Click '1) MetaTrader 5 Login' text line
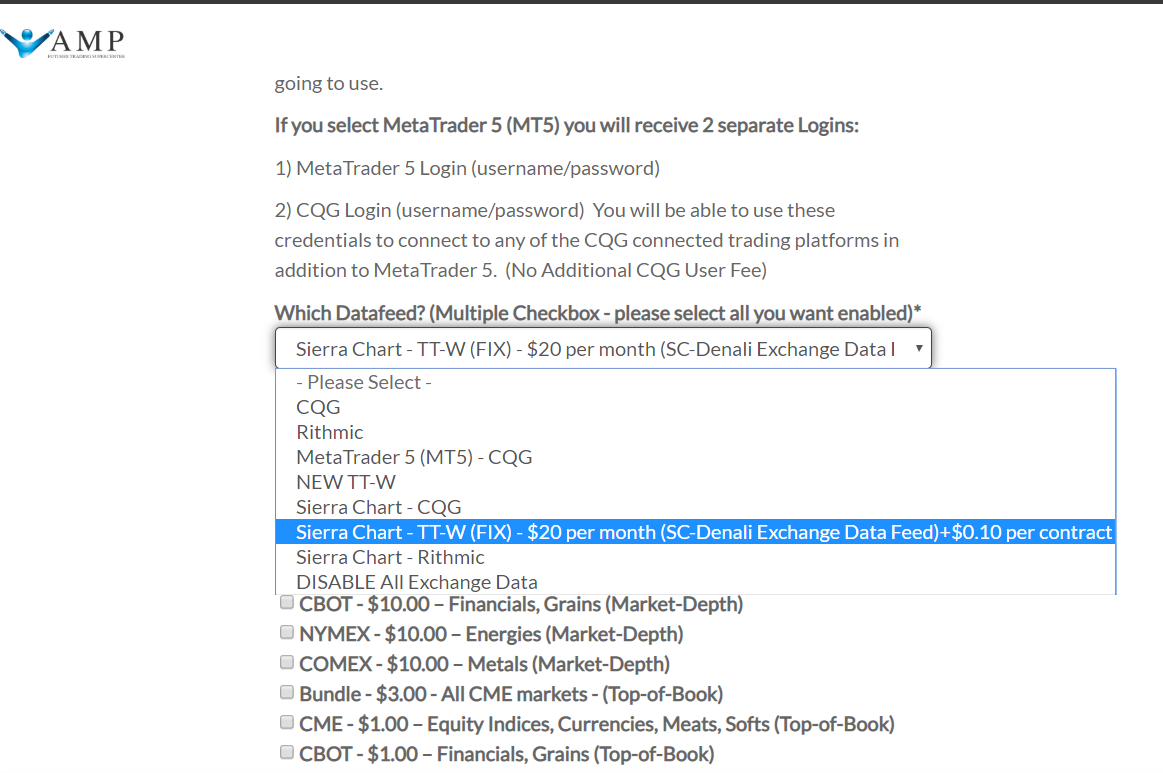 coord(467,168)
